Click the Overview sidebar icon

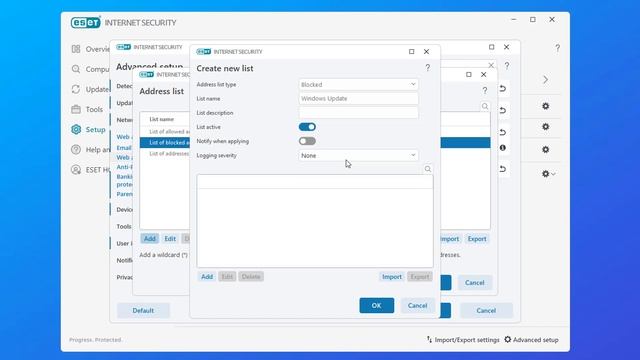tap(76, 49)
